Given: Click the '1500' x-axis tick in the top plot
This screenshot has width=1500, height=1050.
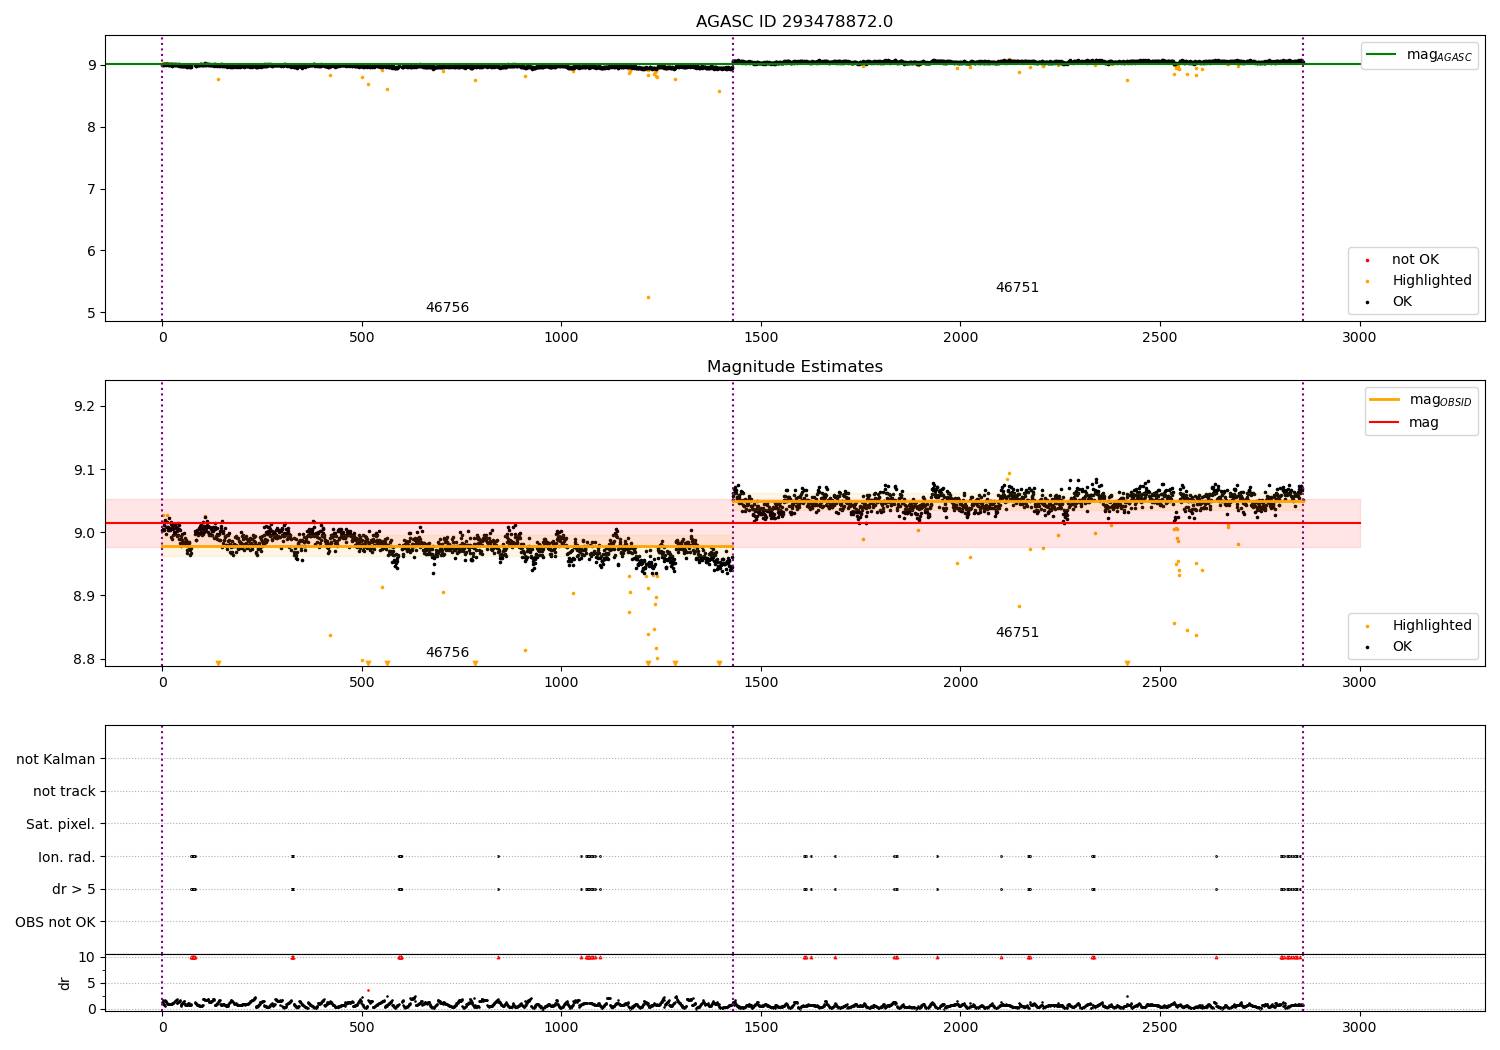Looking at the screenshot, I should pyautogui.click(x=761, y=337).
